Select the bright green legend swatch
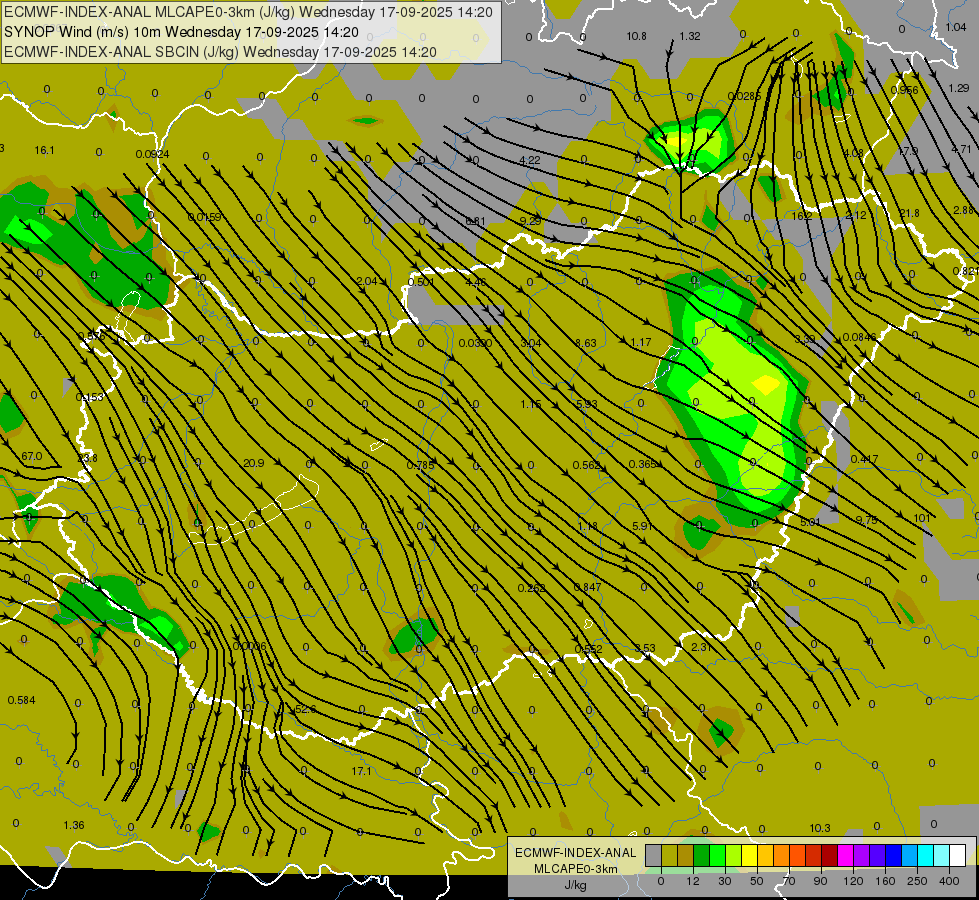Image resolution: width=979 pixels, height=900 pixels. click(717, 856)
